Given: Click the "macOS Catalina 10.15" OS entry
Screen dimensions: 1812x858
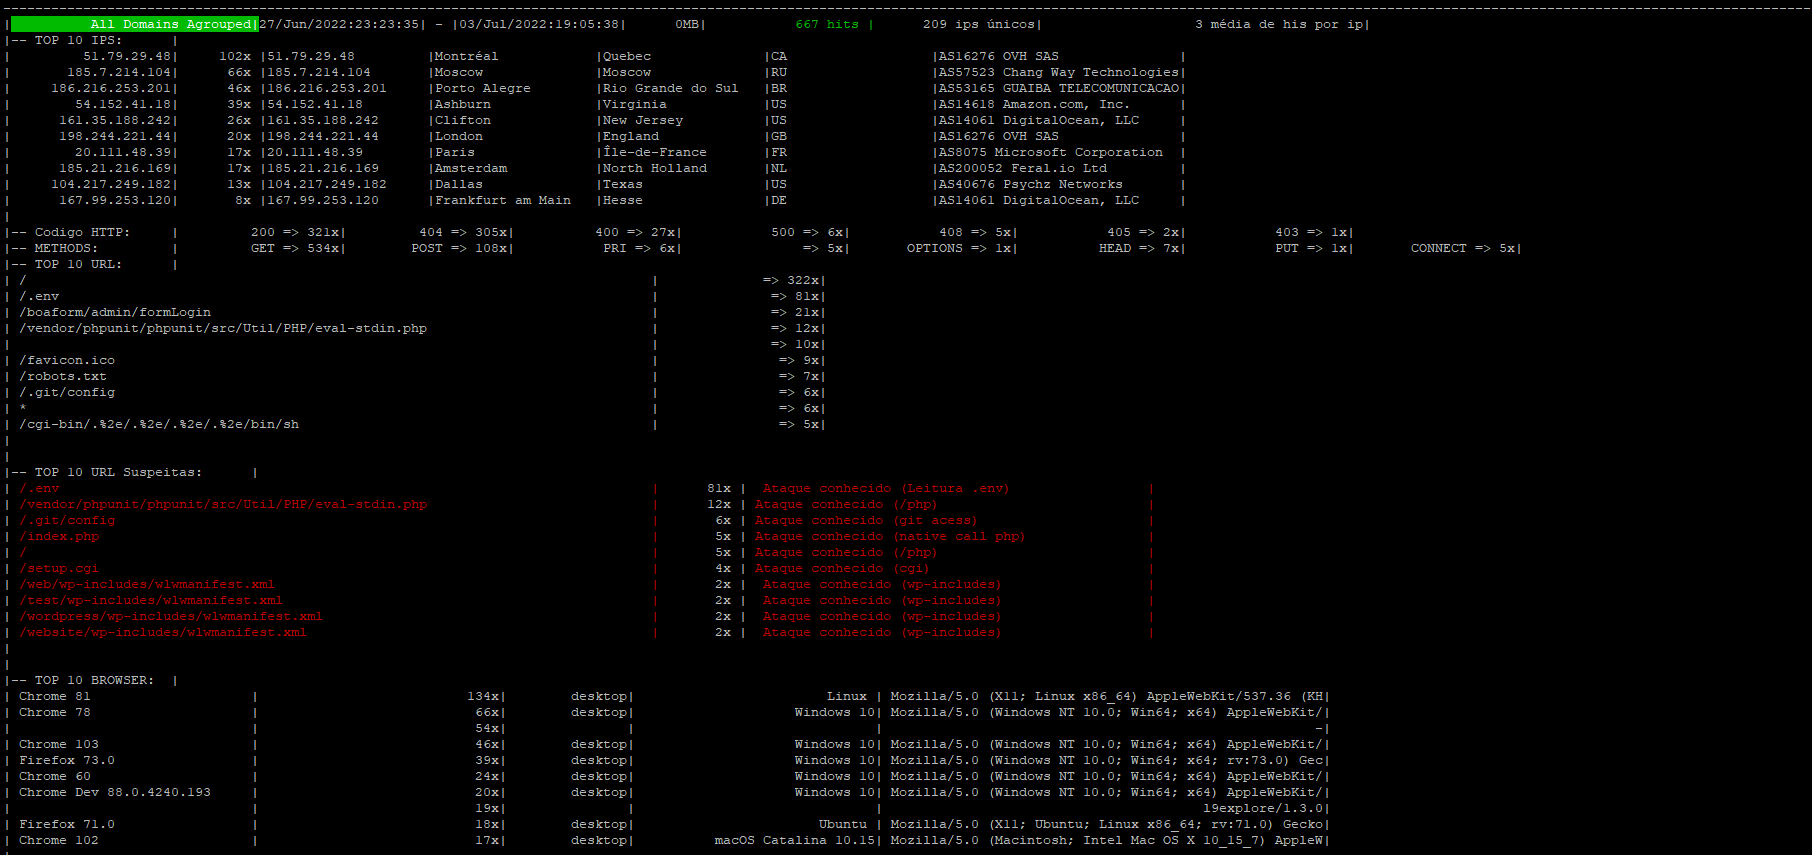Looking at the screenshot, I should pyautogui.click(x=795, y=840).
